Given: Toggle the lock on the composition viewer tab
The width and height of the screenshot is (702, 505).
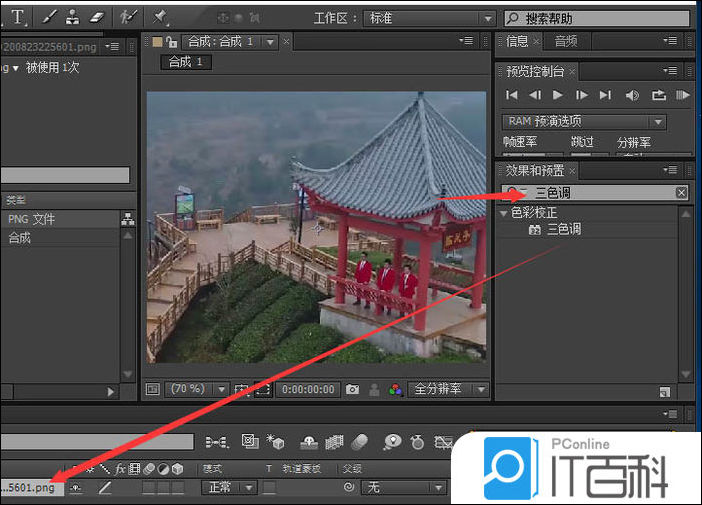Looking at the screenshot, I should 171,42.
